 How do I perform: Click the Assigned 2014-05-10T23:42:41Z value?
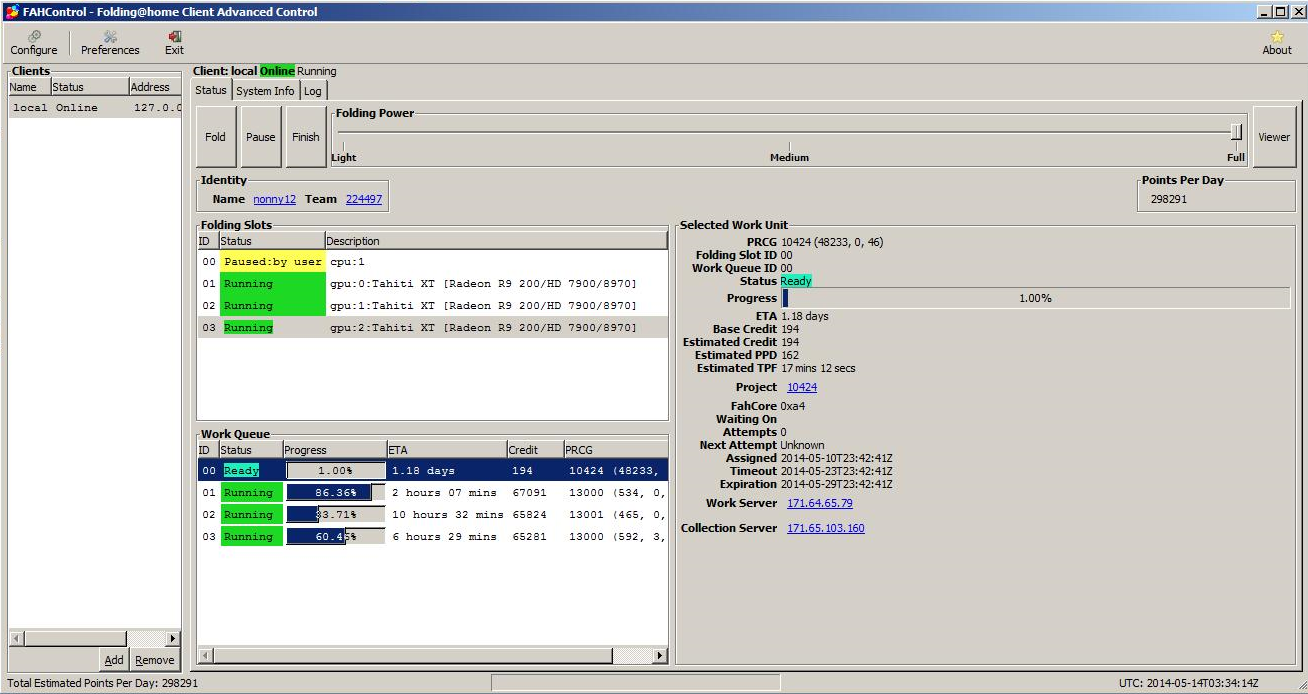836,458
